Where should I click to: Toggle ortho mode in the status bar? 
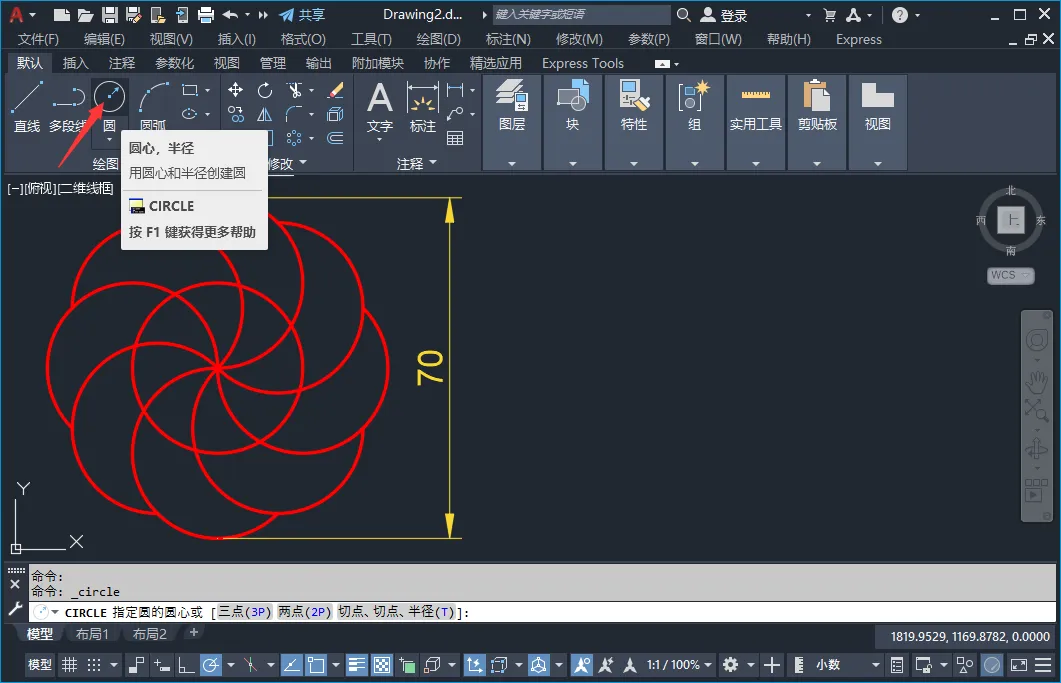[x=186, y=665]
